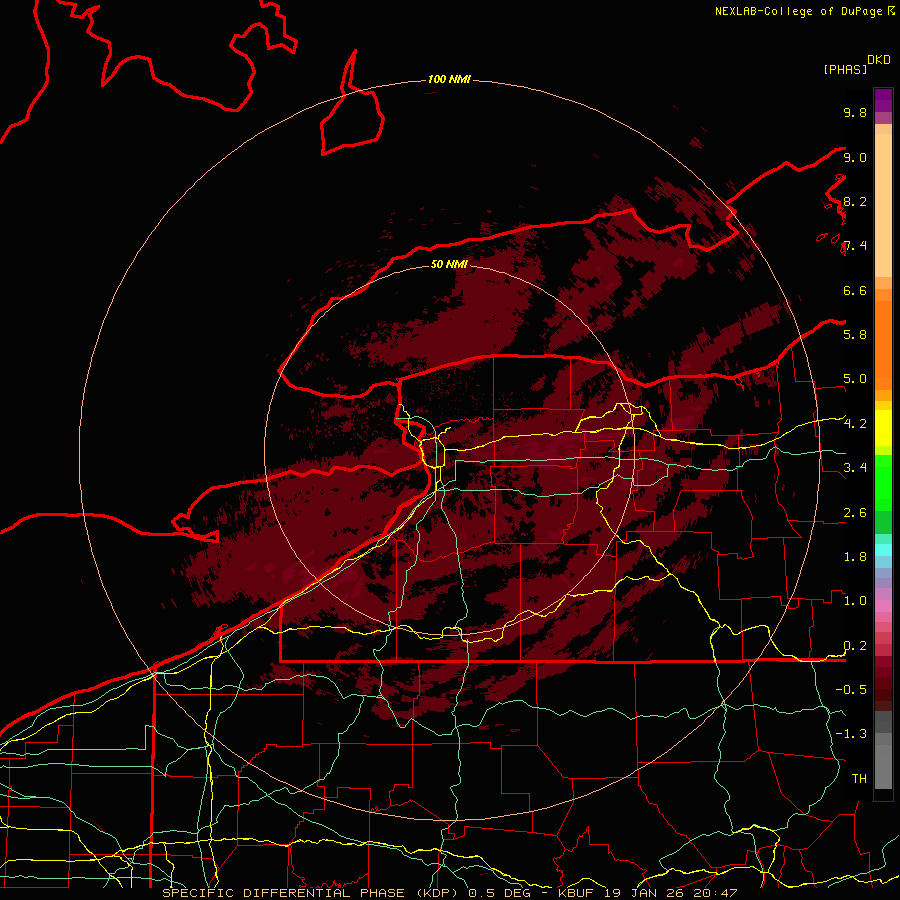Click the 1.0 color scale value
This screenshot has height=900, width=900.
pyautogui.click(x=855, y=601)
